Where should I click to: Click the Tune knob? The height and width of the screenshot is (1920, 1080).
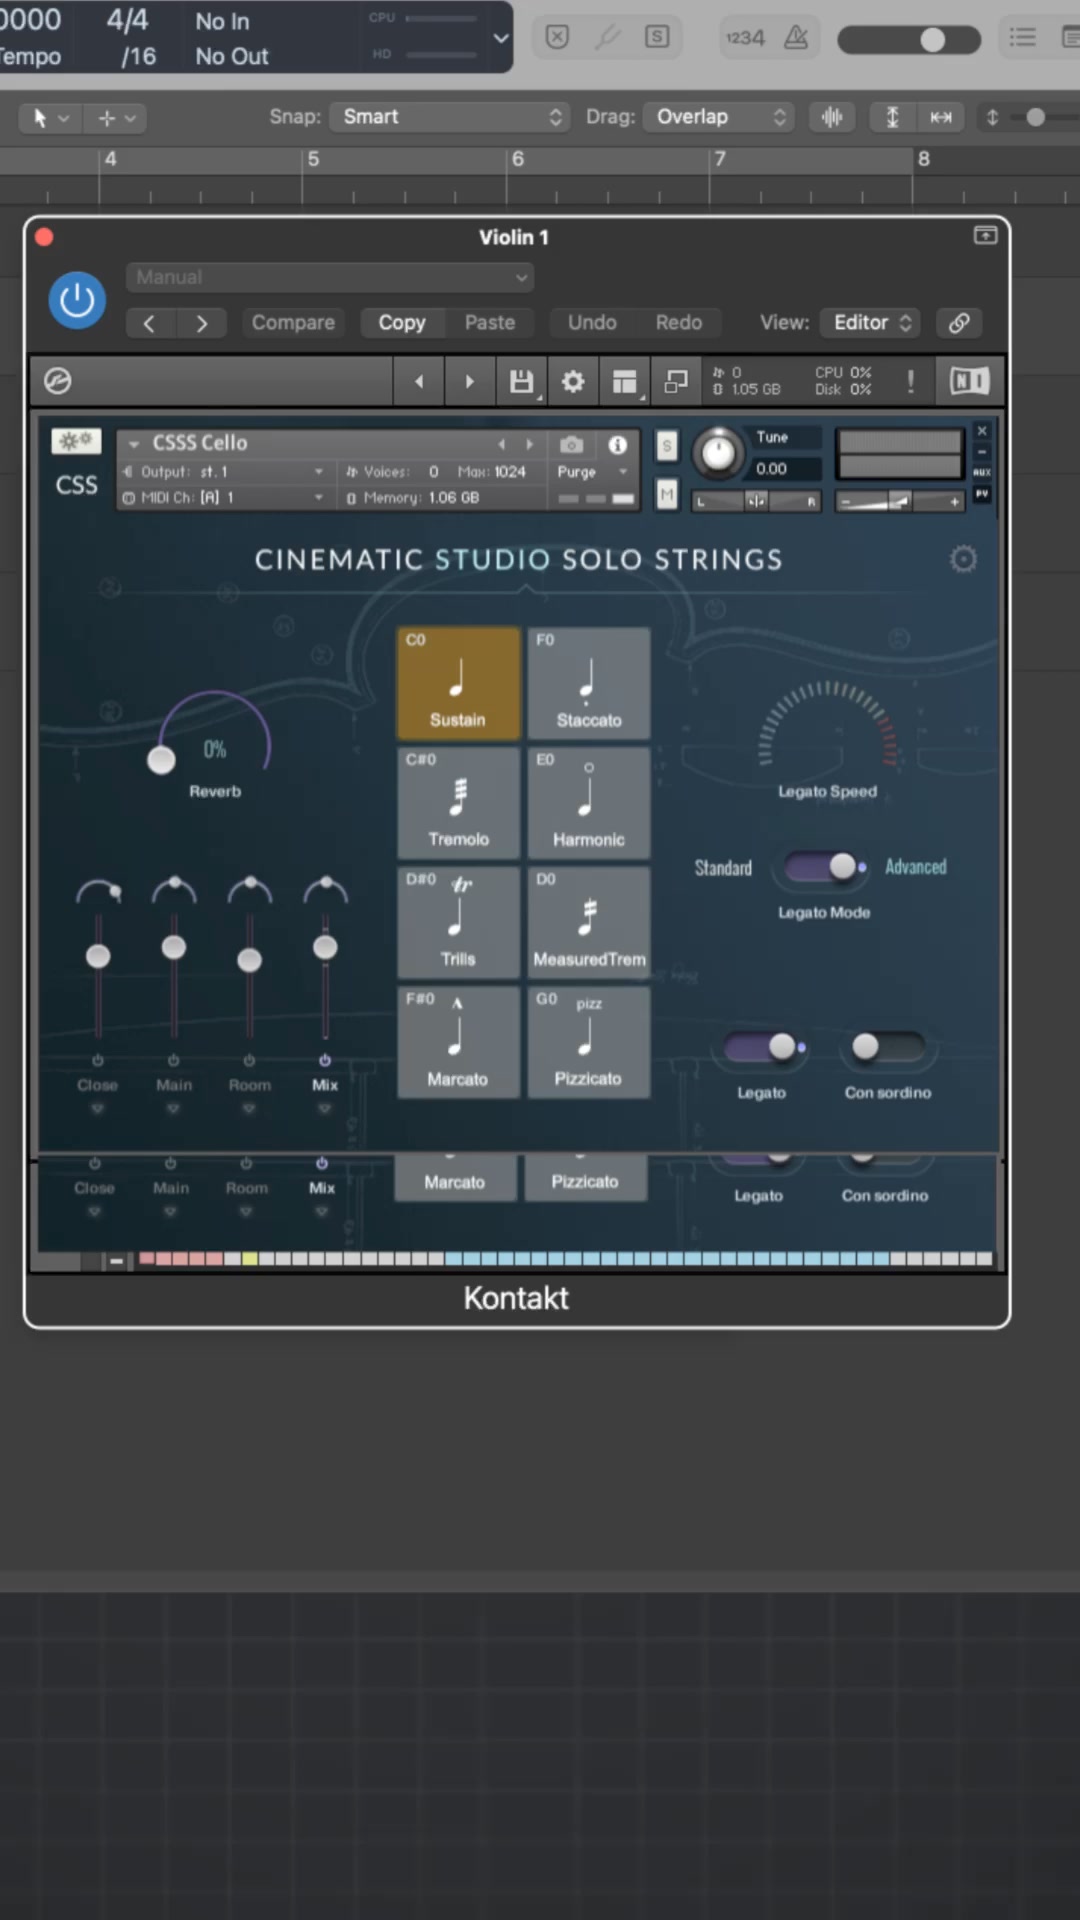pos(718,453)
